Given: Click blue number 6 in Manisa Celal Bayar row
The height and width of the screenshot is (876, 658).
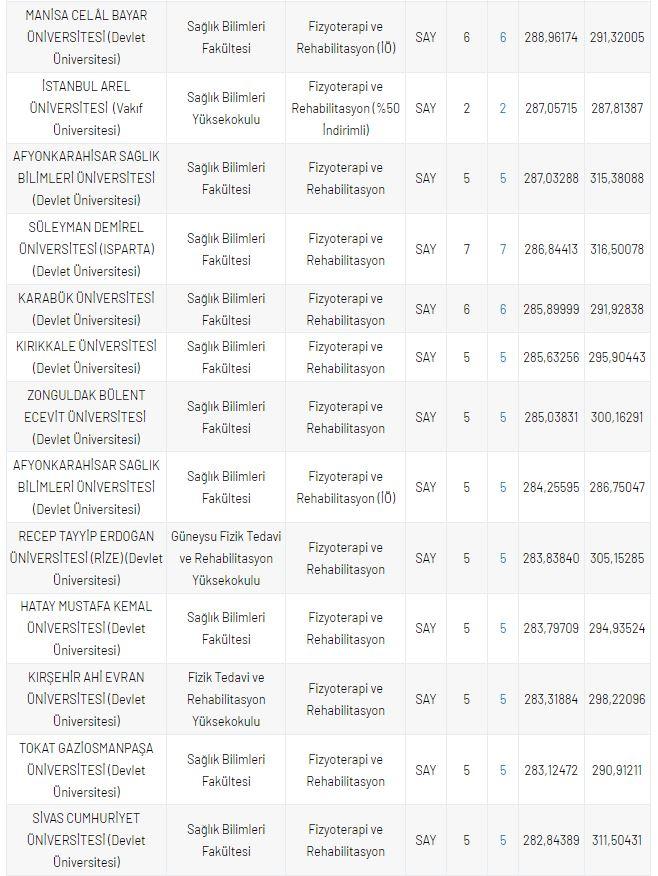Looking at the screenshot, I should (503, 37).
